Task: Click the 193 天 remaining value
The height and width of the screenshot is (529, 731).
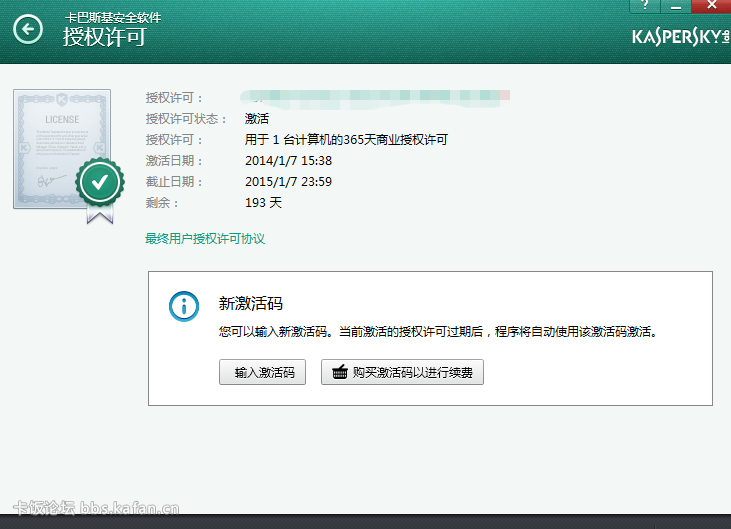Action: click(x=263, y=203)
